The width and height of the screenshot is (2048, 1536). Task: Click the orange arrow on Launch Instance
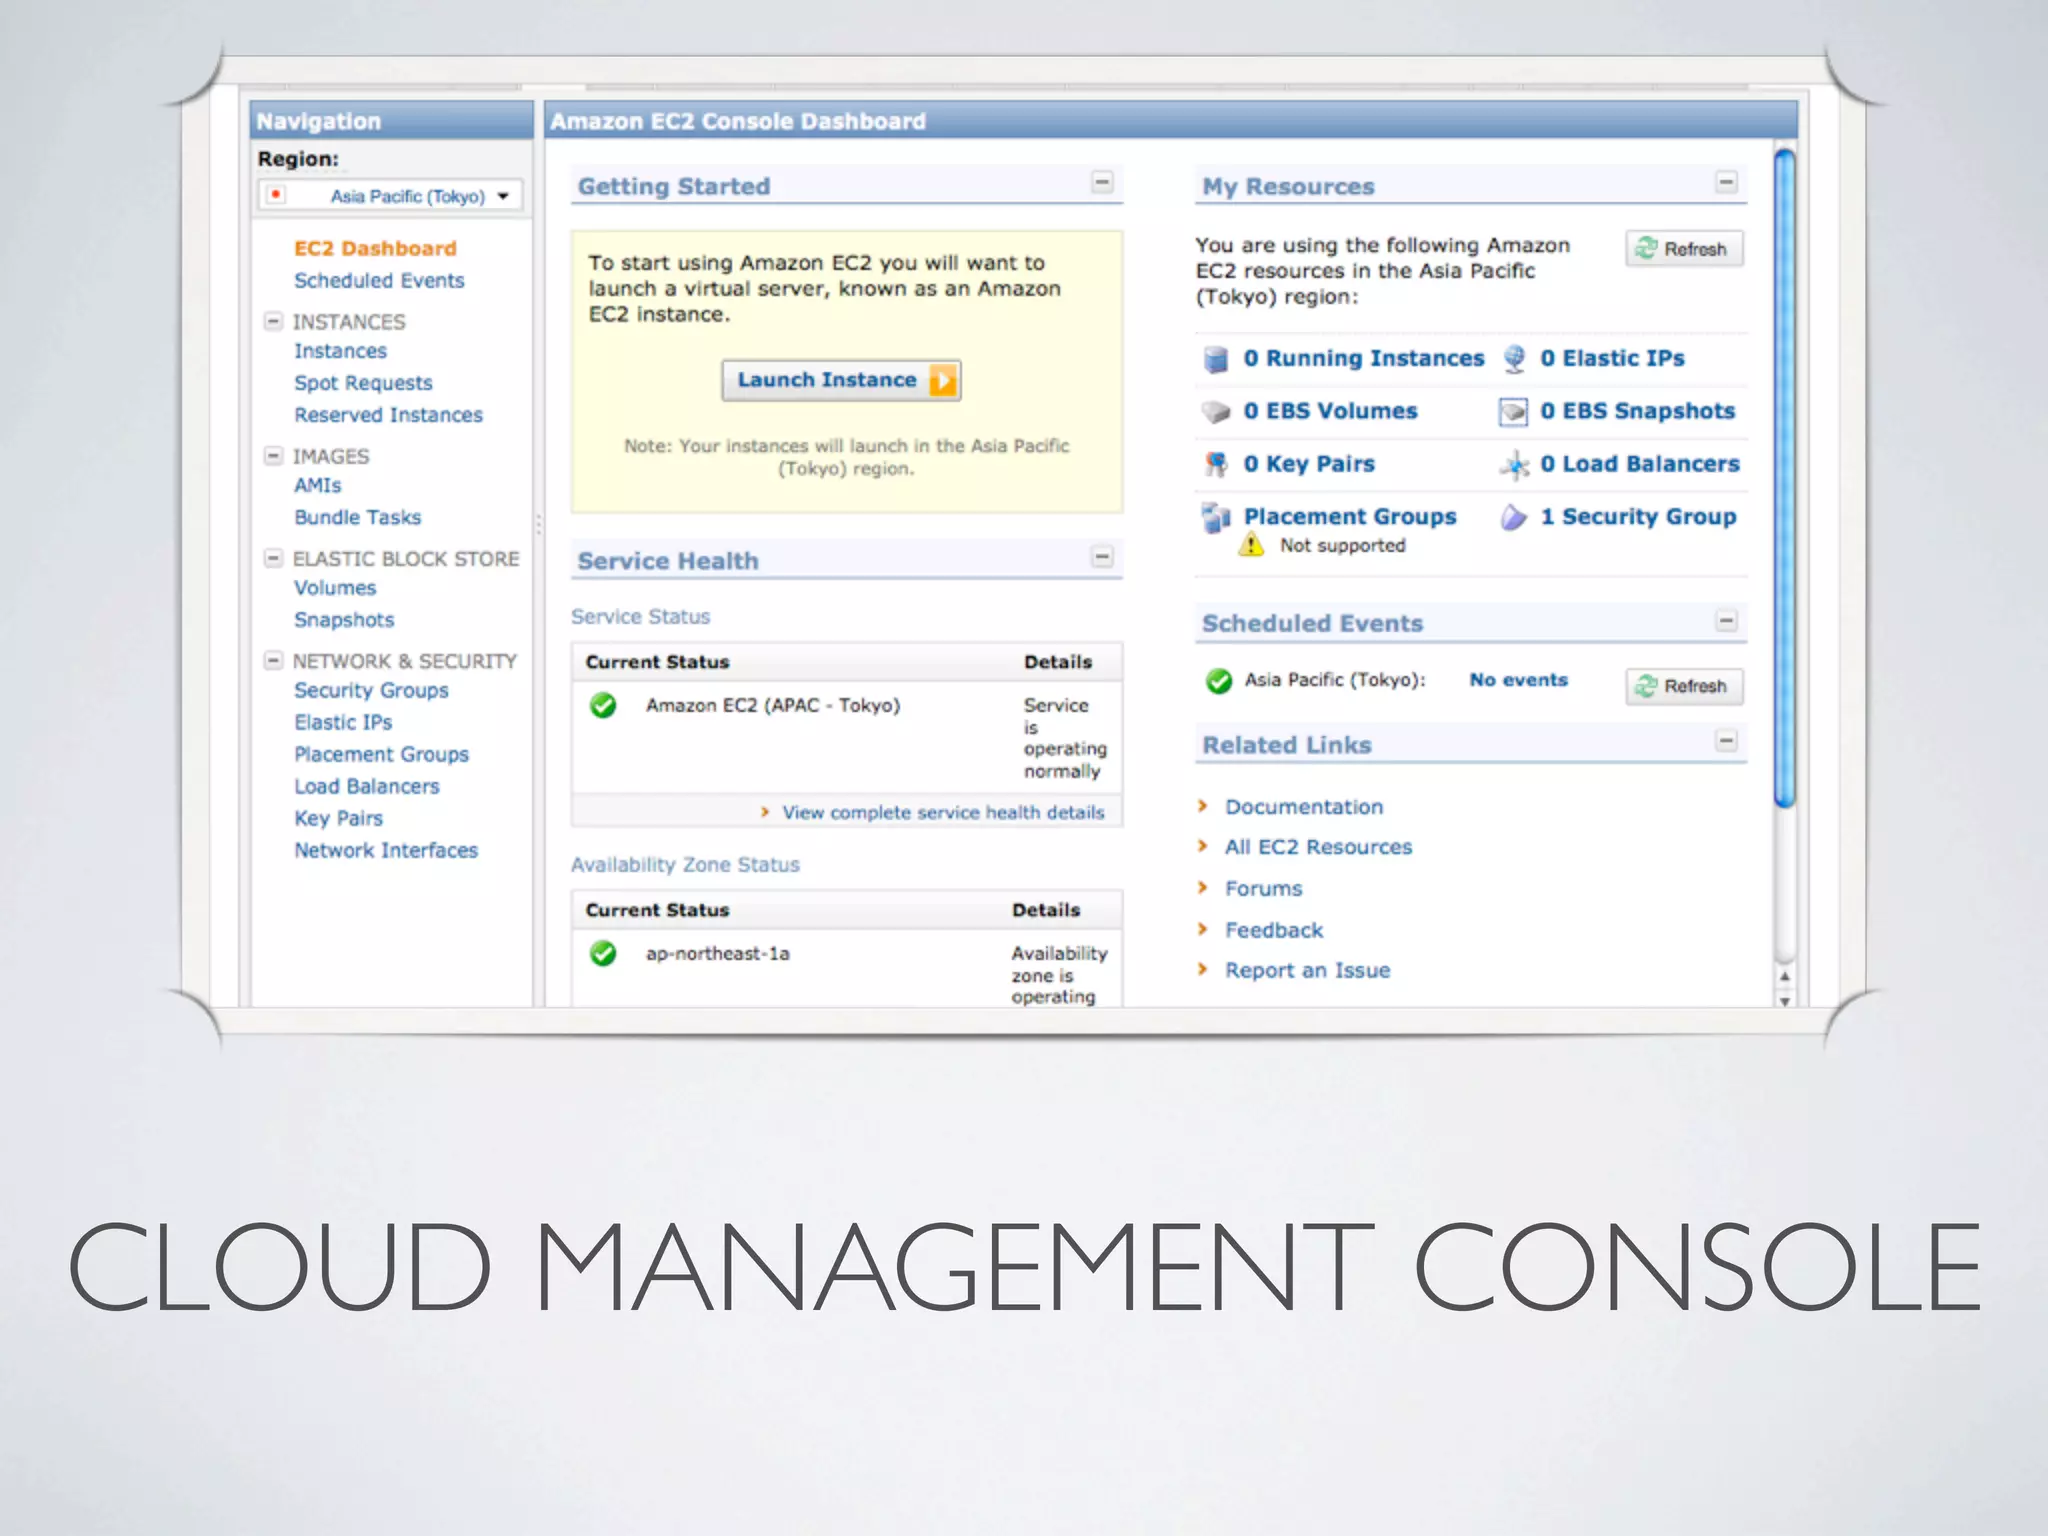tap(943, 381)
